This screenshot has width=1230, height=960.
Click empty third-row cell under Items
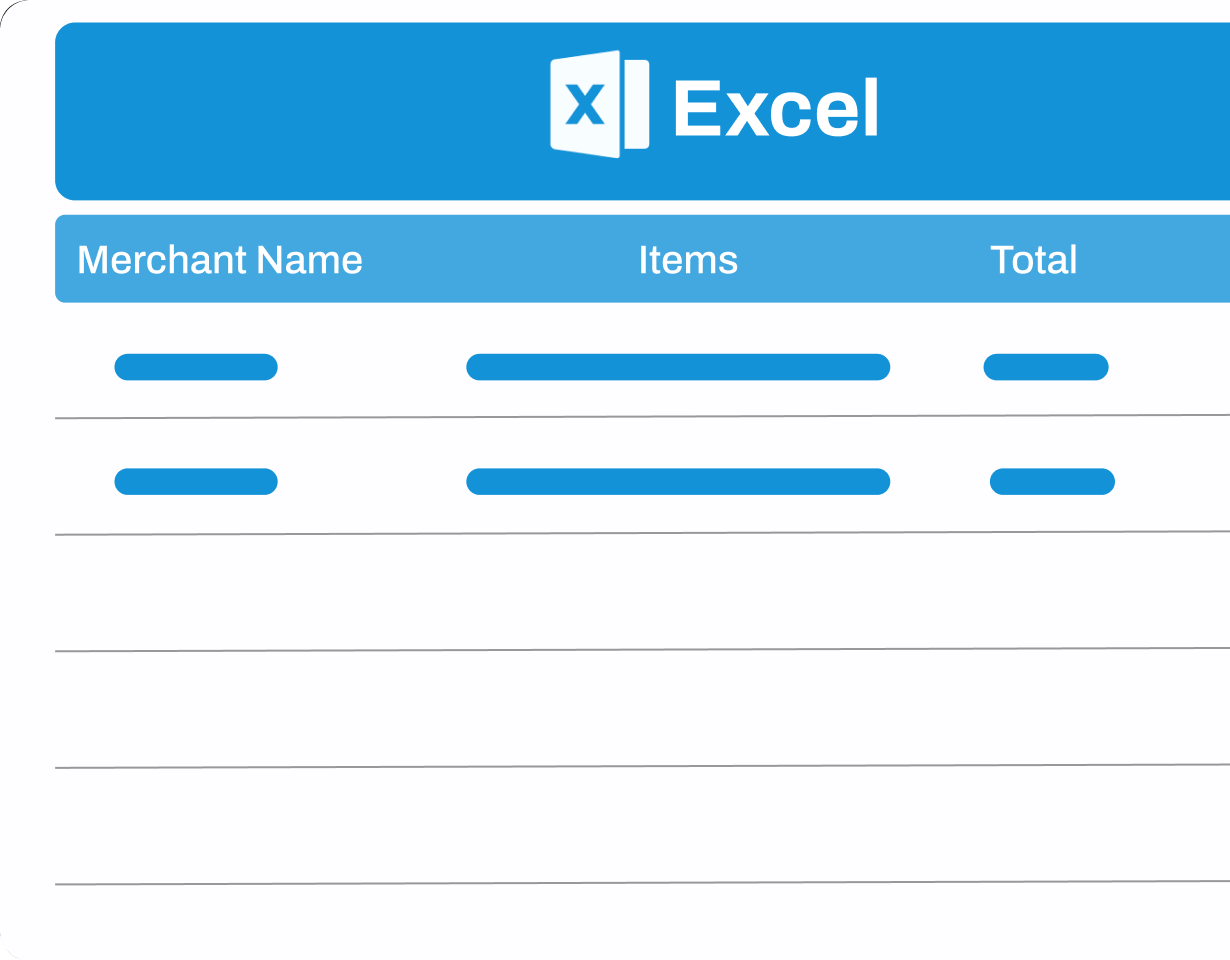coord(678,592)
